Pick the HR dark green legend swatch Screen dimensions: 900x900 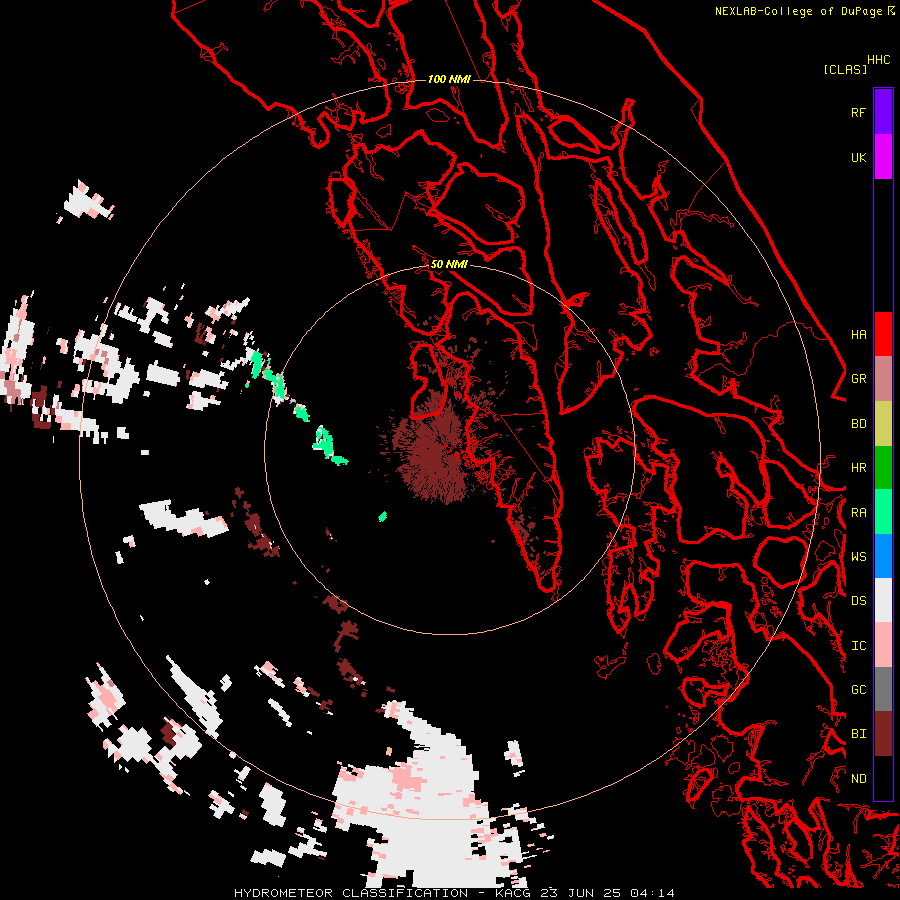click(x=883, y=467)
